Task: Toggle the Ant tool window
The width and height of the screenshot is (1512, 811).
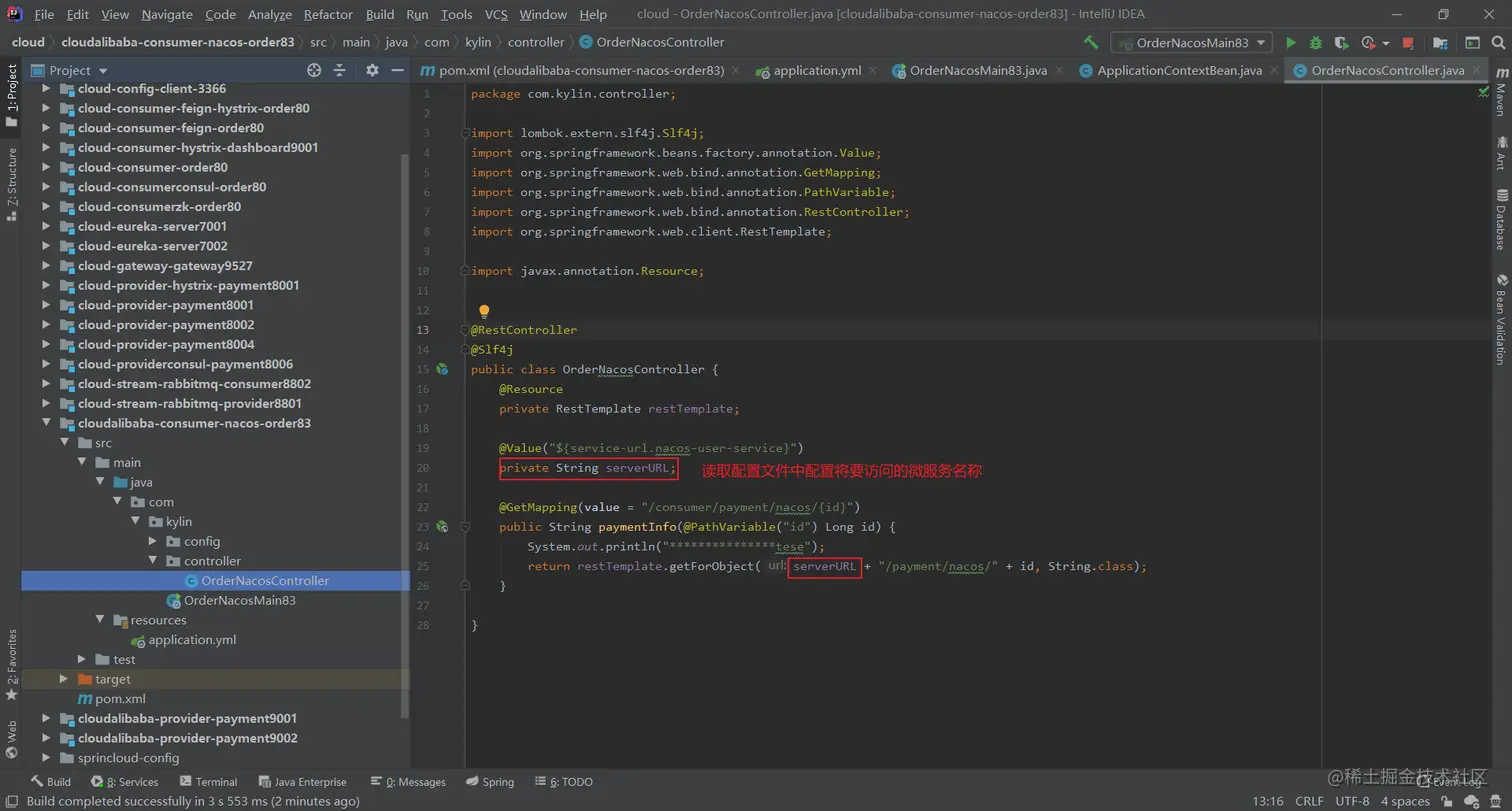Action: pyautogui.click(x=1500, y=152)
